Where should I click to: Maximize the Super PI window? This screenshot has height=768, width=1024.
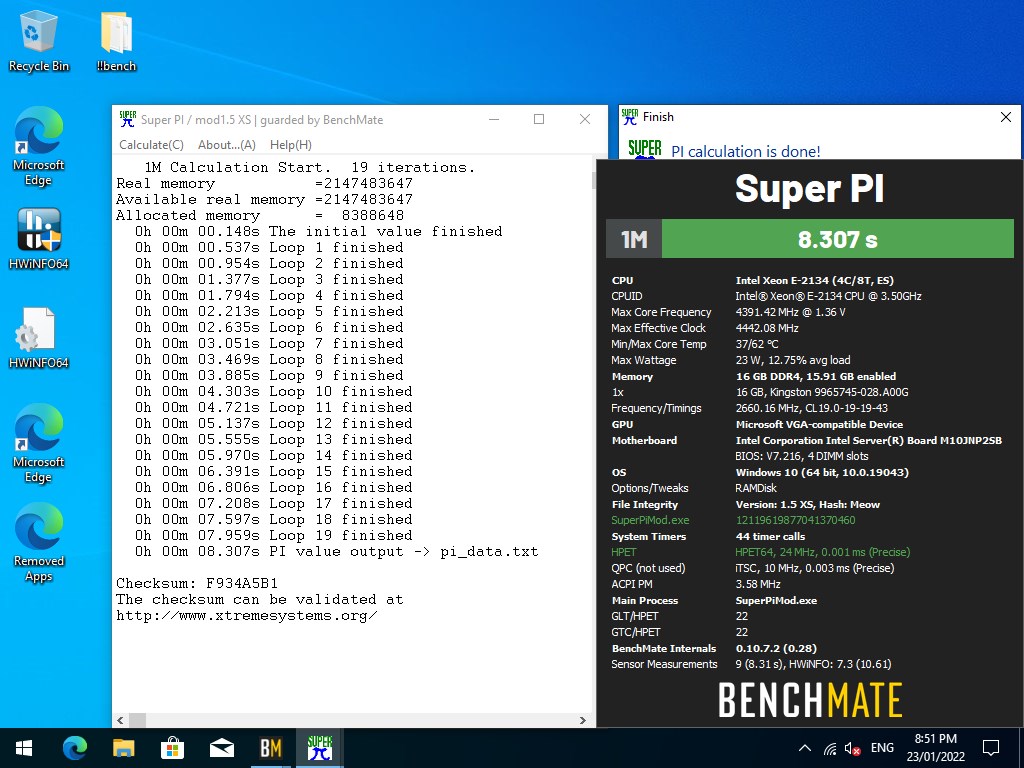click(x=539, y=119)
